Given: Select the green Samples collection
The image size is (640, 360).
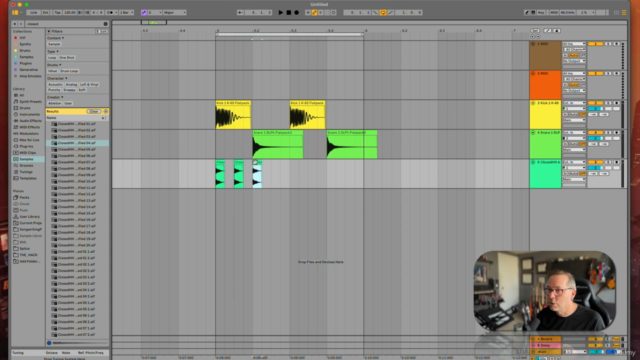Looking at the screenshot, I should pos(27,57).
